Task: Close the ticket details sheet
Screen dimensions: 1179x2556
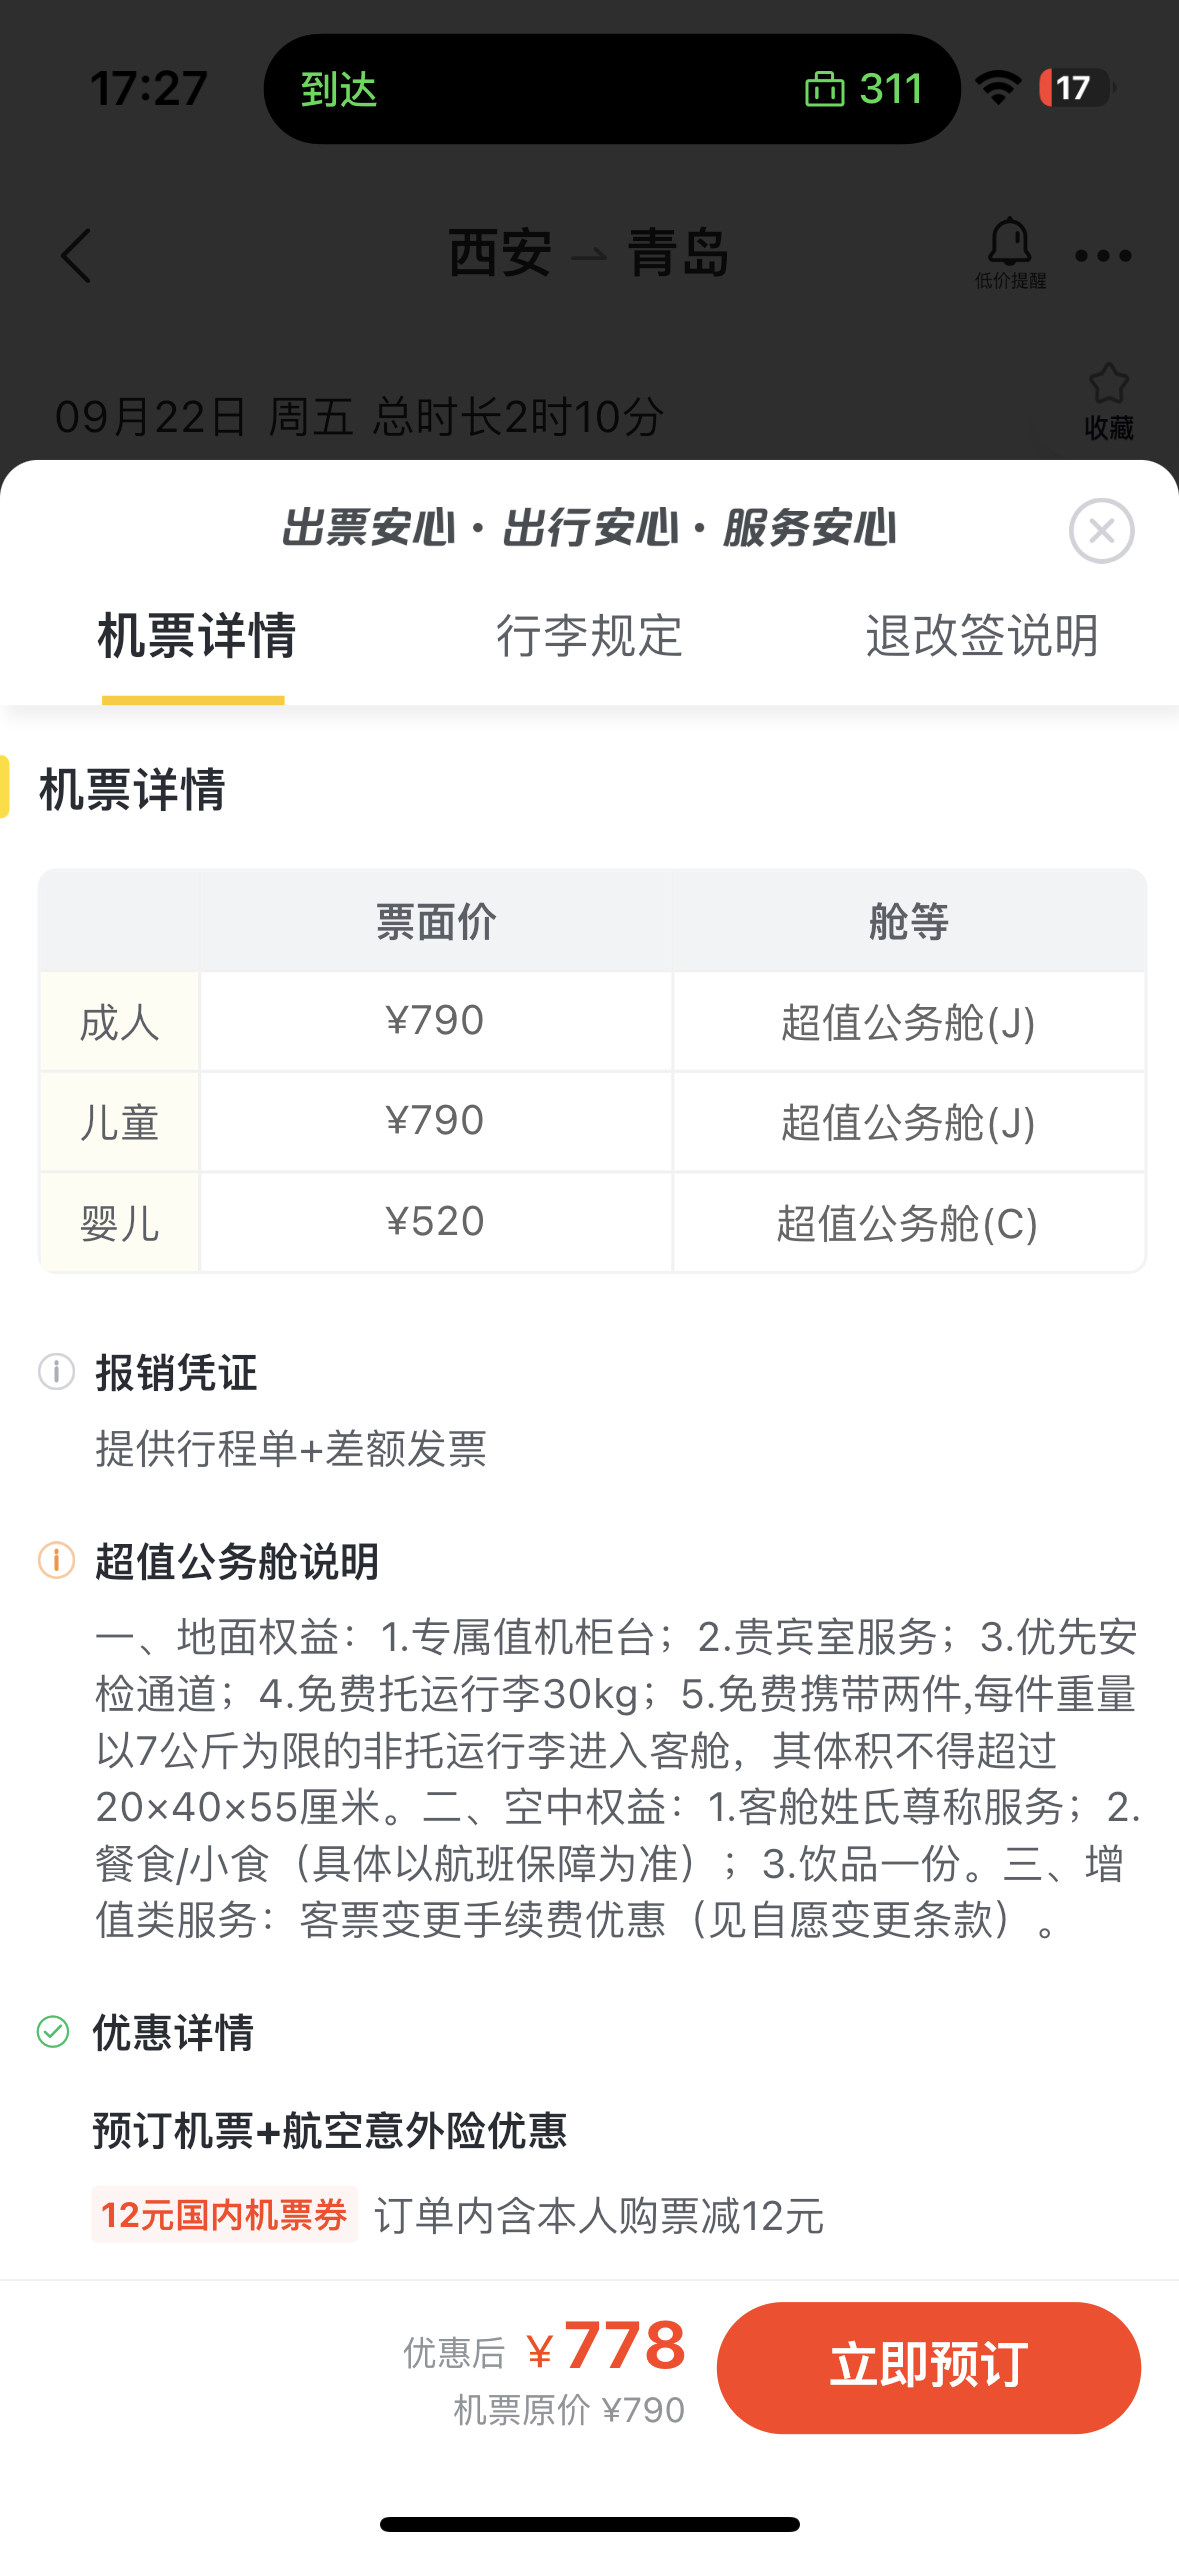Action: point(1101,531)
